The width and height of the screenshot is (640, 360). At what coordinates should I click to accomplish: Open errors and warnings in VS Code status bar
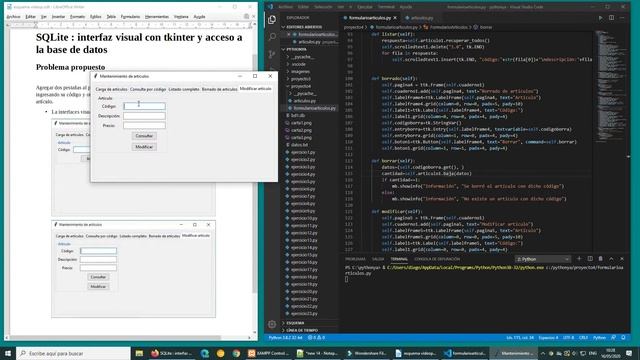pos(316,338)
